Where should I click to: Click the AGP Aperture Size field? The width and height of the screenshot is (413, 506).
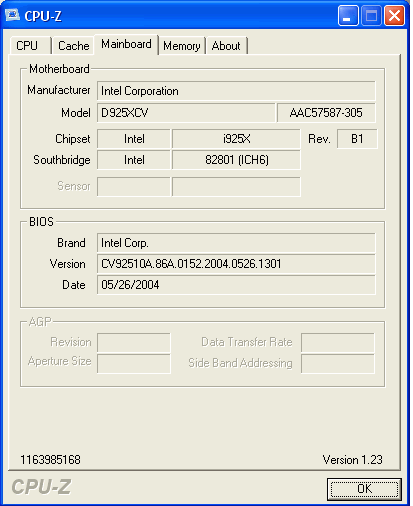pos(134,363)
